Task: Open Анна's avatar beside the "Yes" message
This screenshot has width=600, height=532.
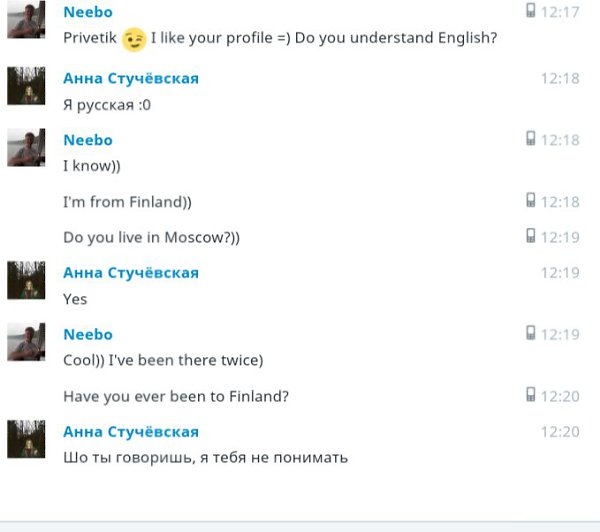Action: [25, 280]
